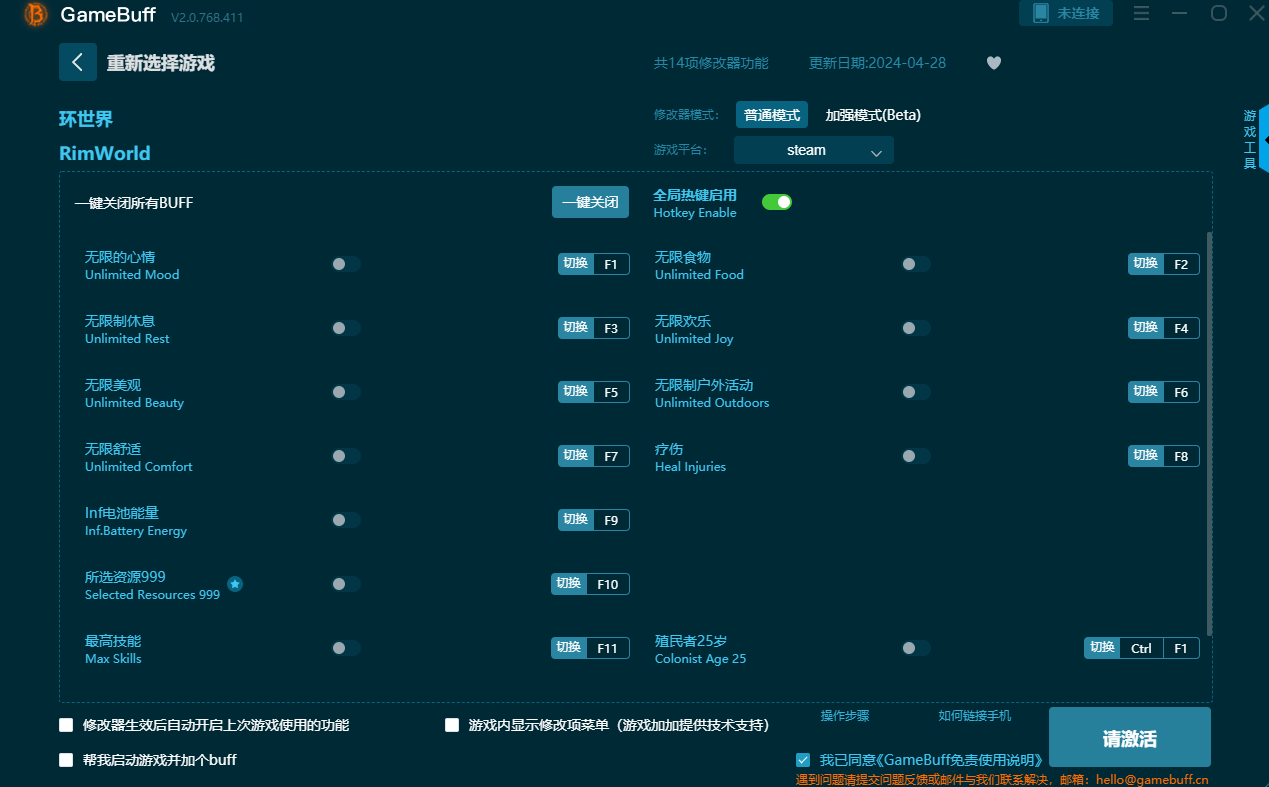
Task: Open the steam platform dropdown
Action: click(813, 149)
